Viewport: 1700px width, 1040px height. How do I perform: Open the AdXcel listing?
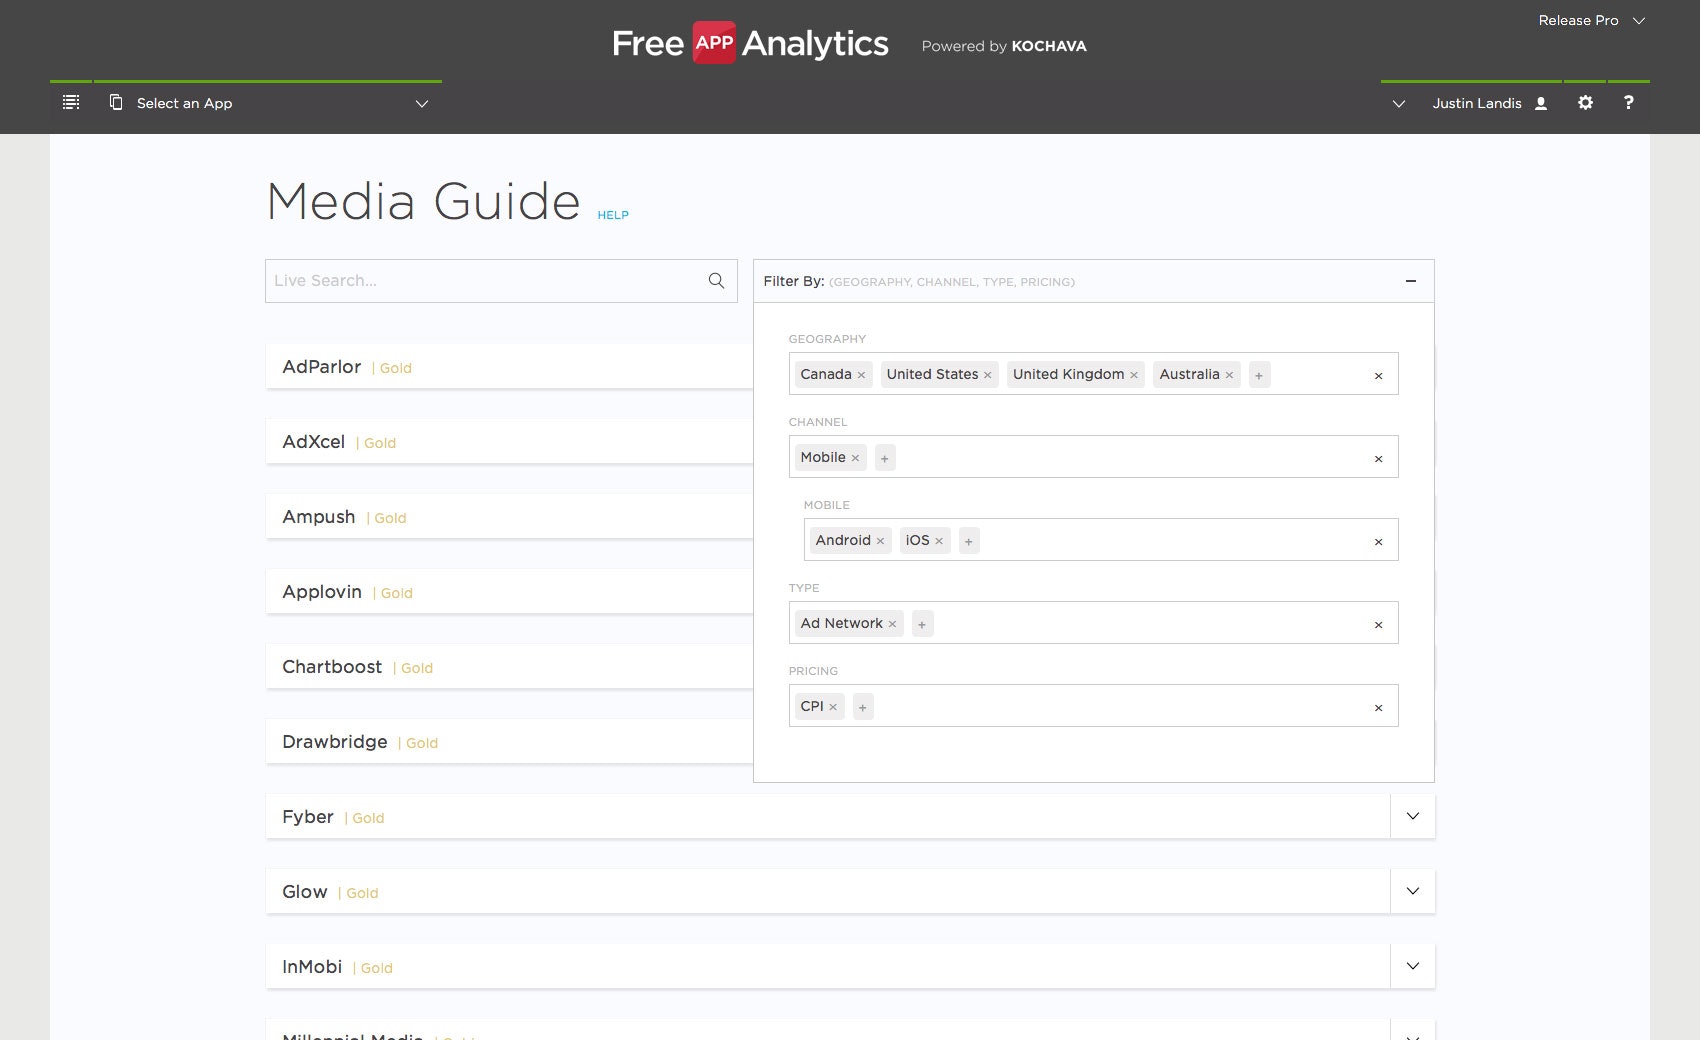tap(509, 442)
